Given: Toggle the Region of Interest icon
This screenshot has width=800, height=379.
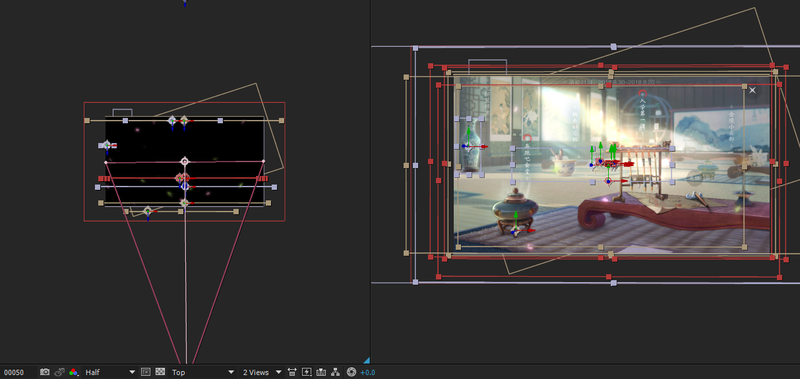Looking at the screenshot, I should click(x=145, y=372).
